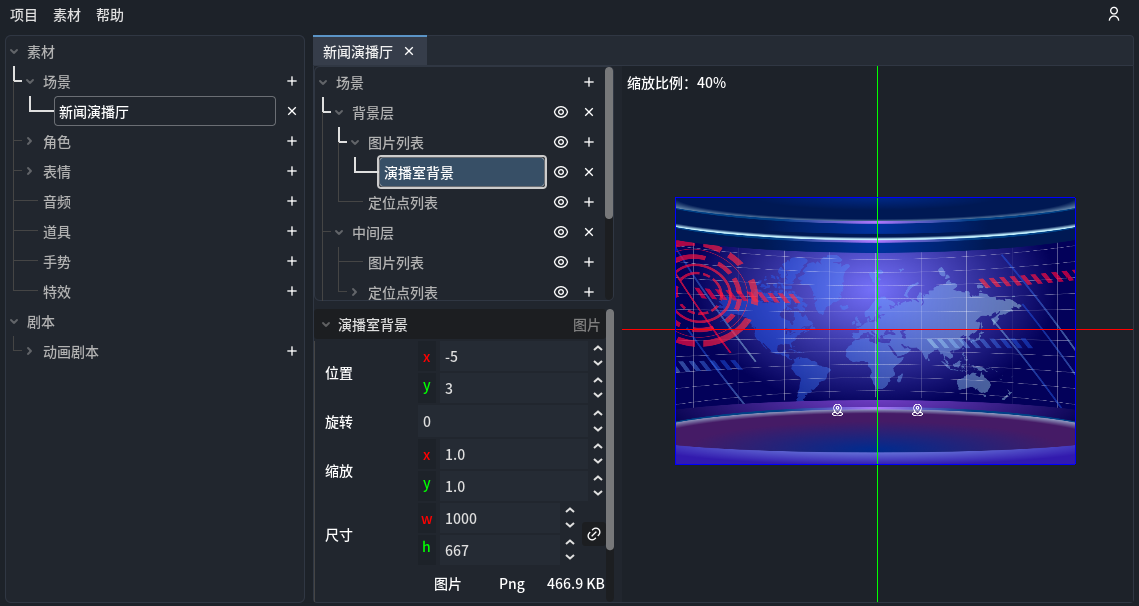This screenshot has width=1139, height=606.
Task: Hide the 定位点列表 under 背景层
Action: coord(560,202)
